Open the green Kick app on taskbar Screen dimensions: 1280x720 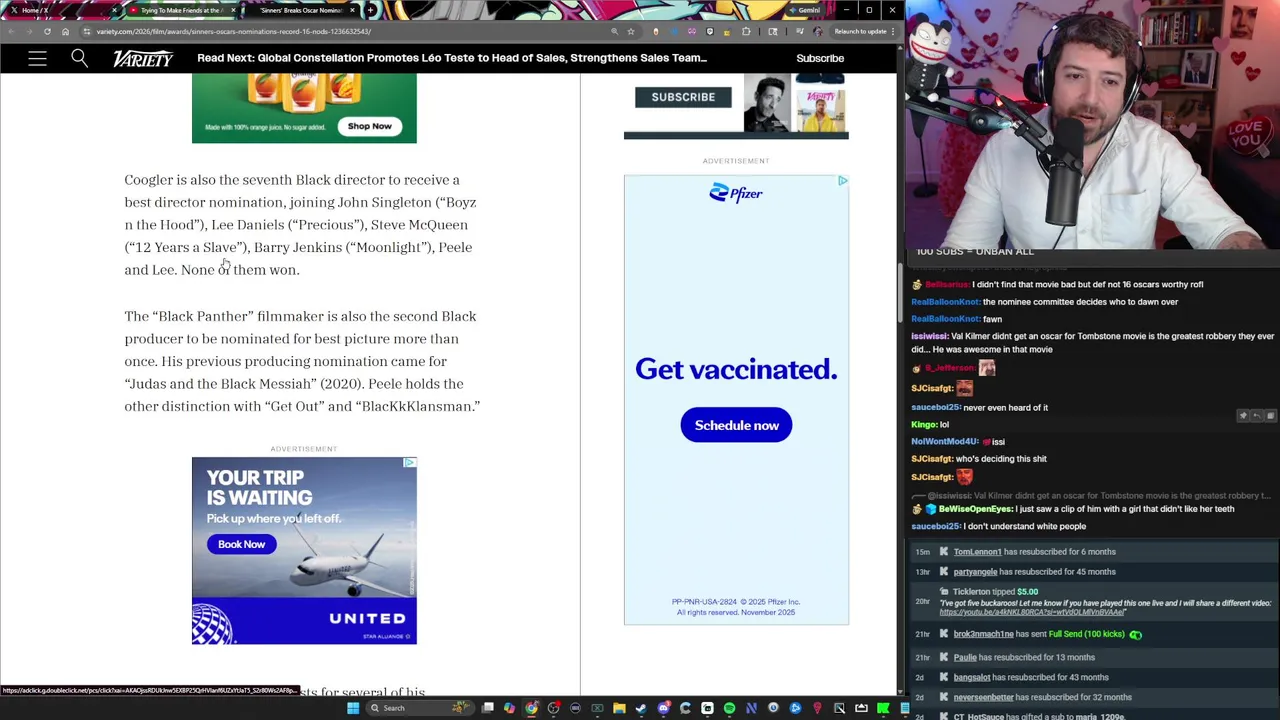(x=883, y=708)
